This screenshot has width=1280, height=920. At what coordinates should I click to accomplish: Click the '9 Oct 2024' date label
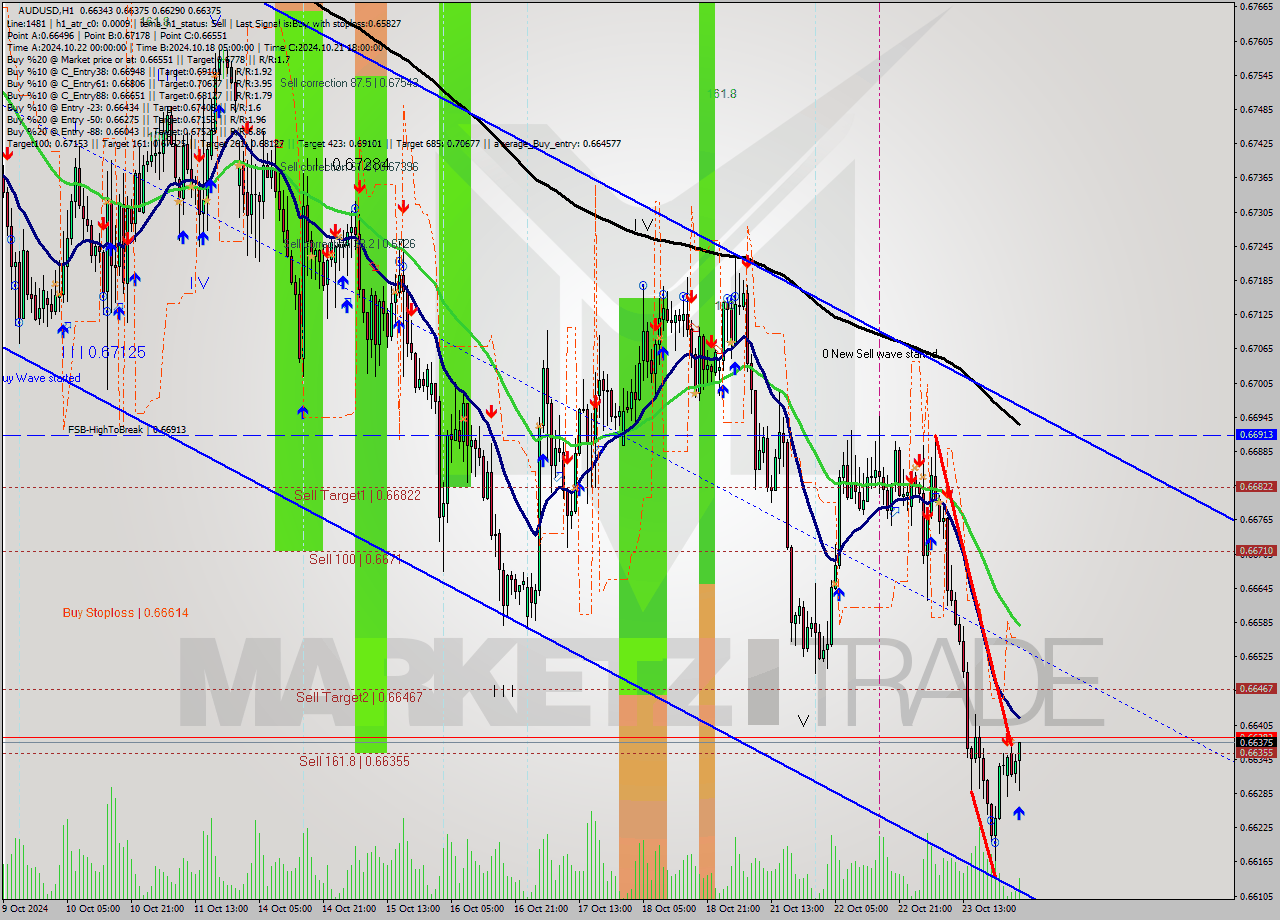(x=26, y=908)
